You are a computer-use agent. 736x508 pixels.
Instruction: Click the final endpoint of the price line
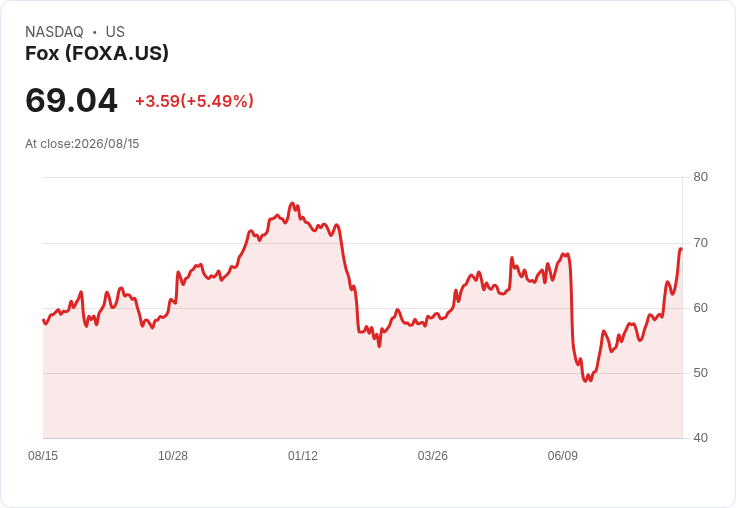681,249
